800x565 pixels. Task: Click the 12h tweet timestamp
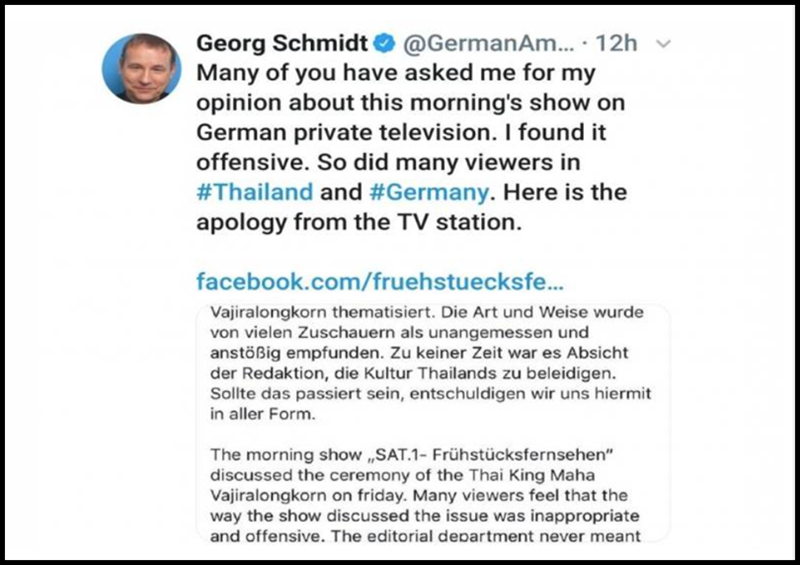(x=616, y=43)
